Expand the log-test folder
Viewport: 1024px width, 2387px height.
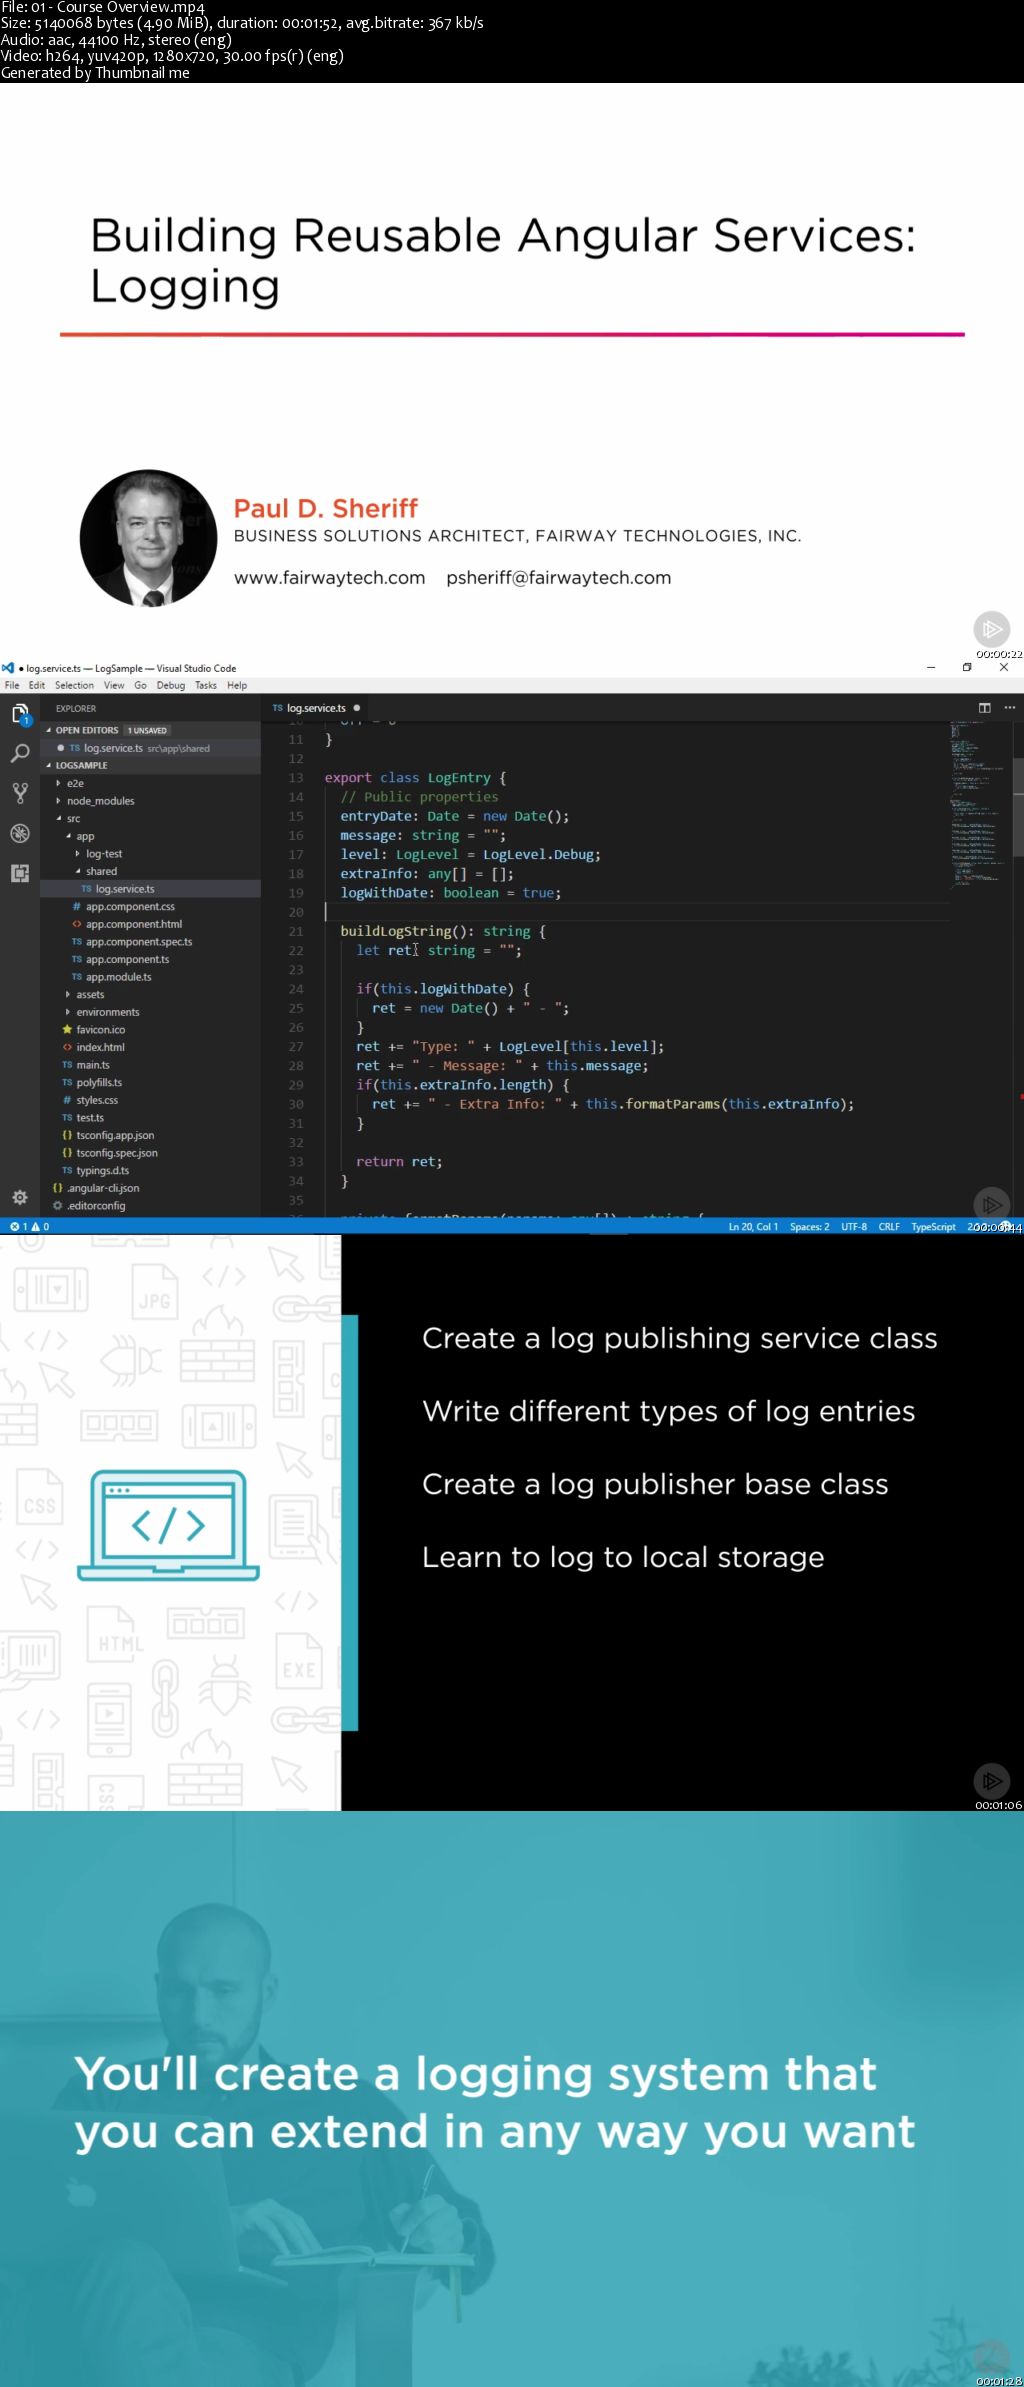[x=78, y=854]
